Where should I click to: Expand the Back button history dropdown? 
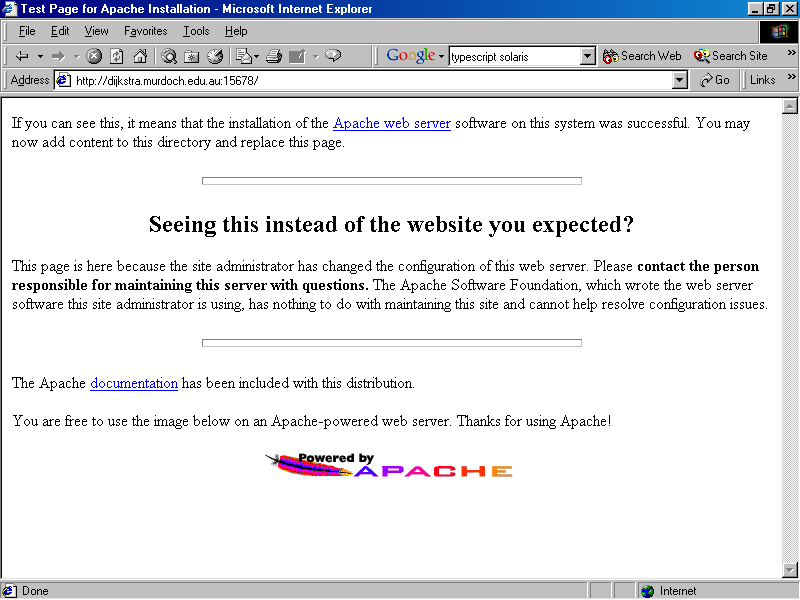click(40, 56)
